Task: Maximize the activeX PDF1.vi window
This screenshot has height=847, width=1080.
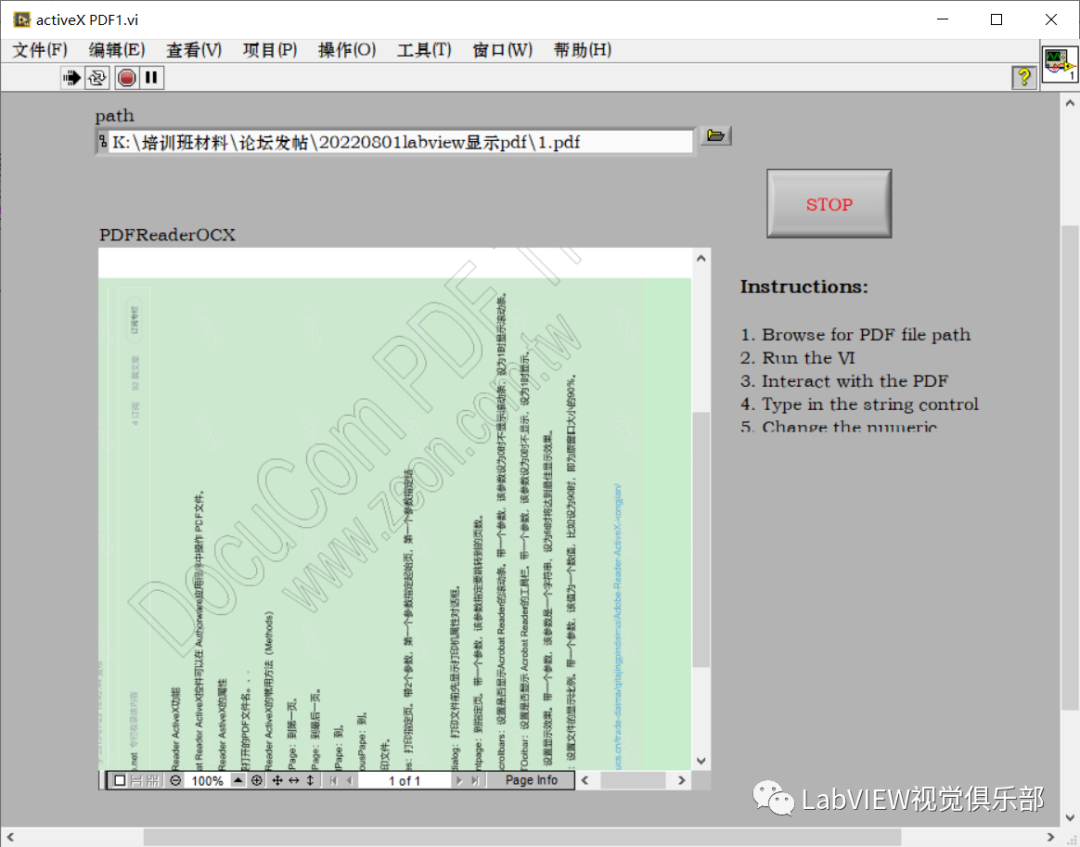Action: (x=996, y=19)
